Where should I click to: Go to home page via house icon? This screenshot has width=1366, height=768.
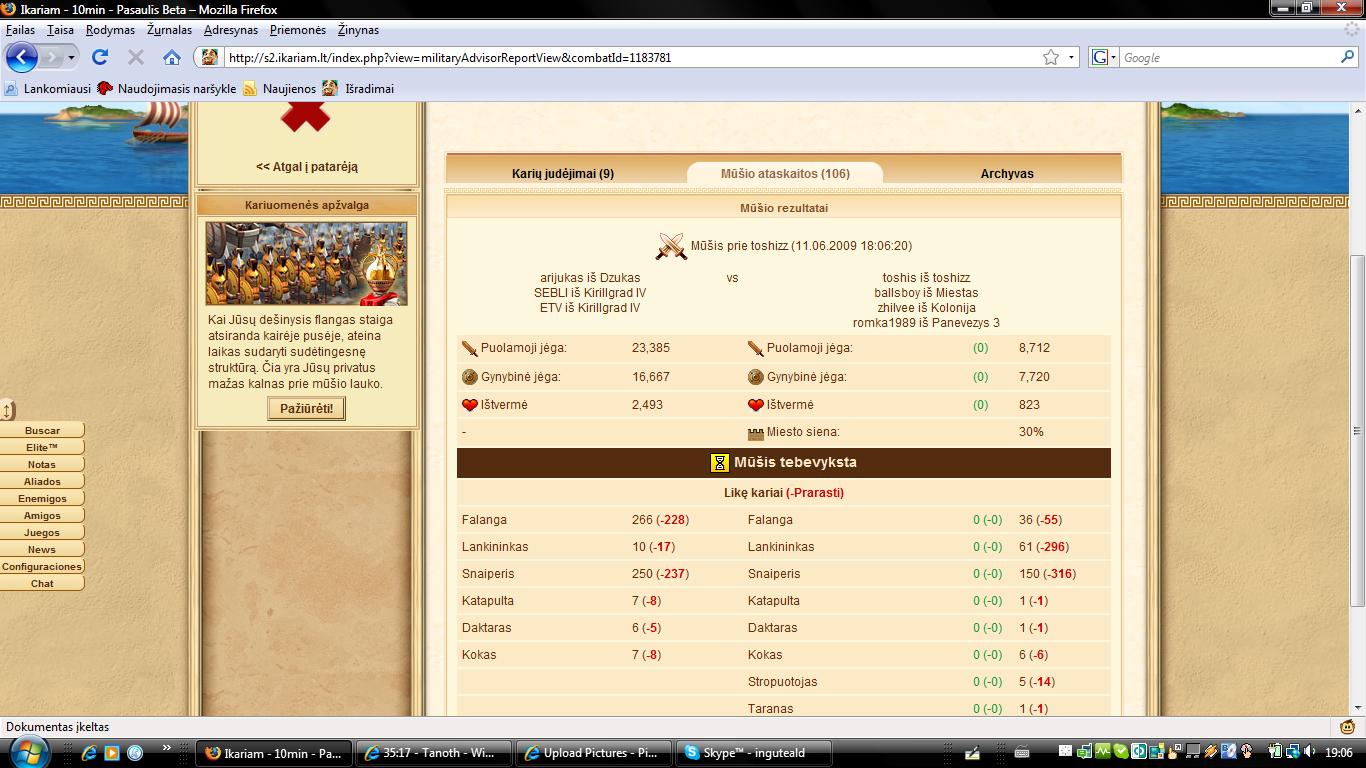pyautogui.click(x=172, y=57)
